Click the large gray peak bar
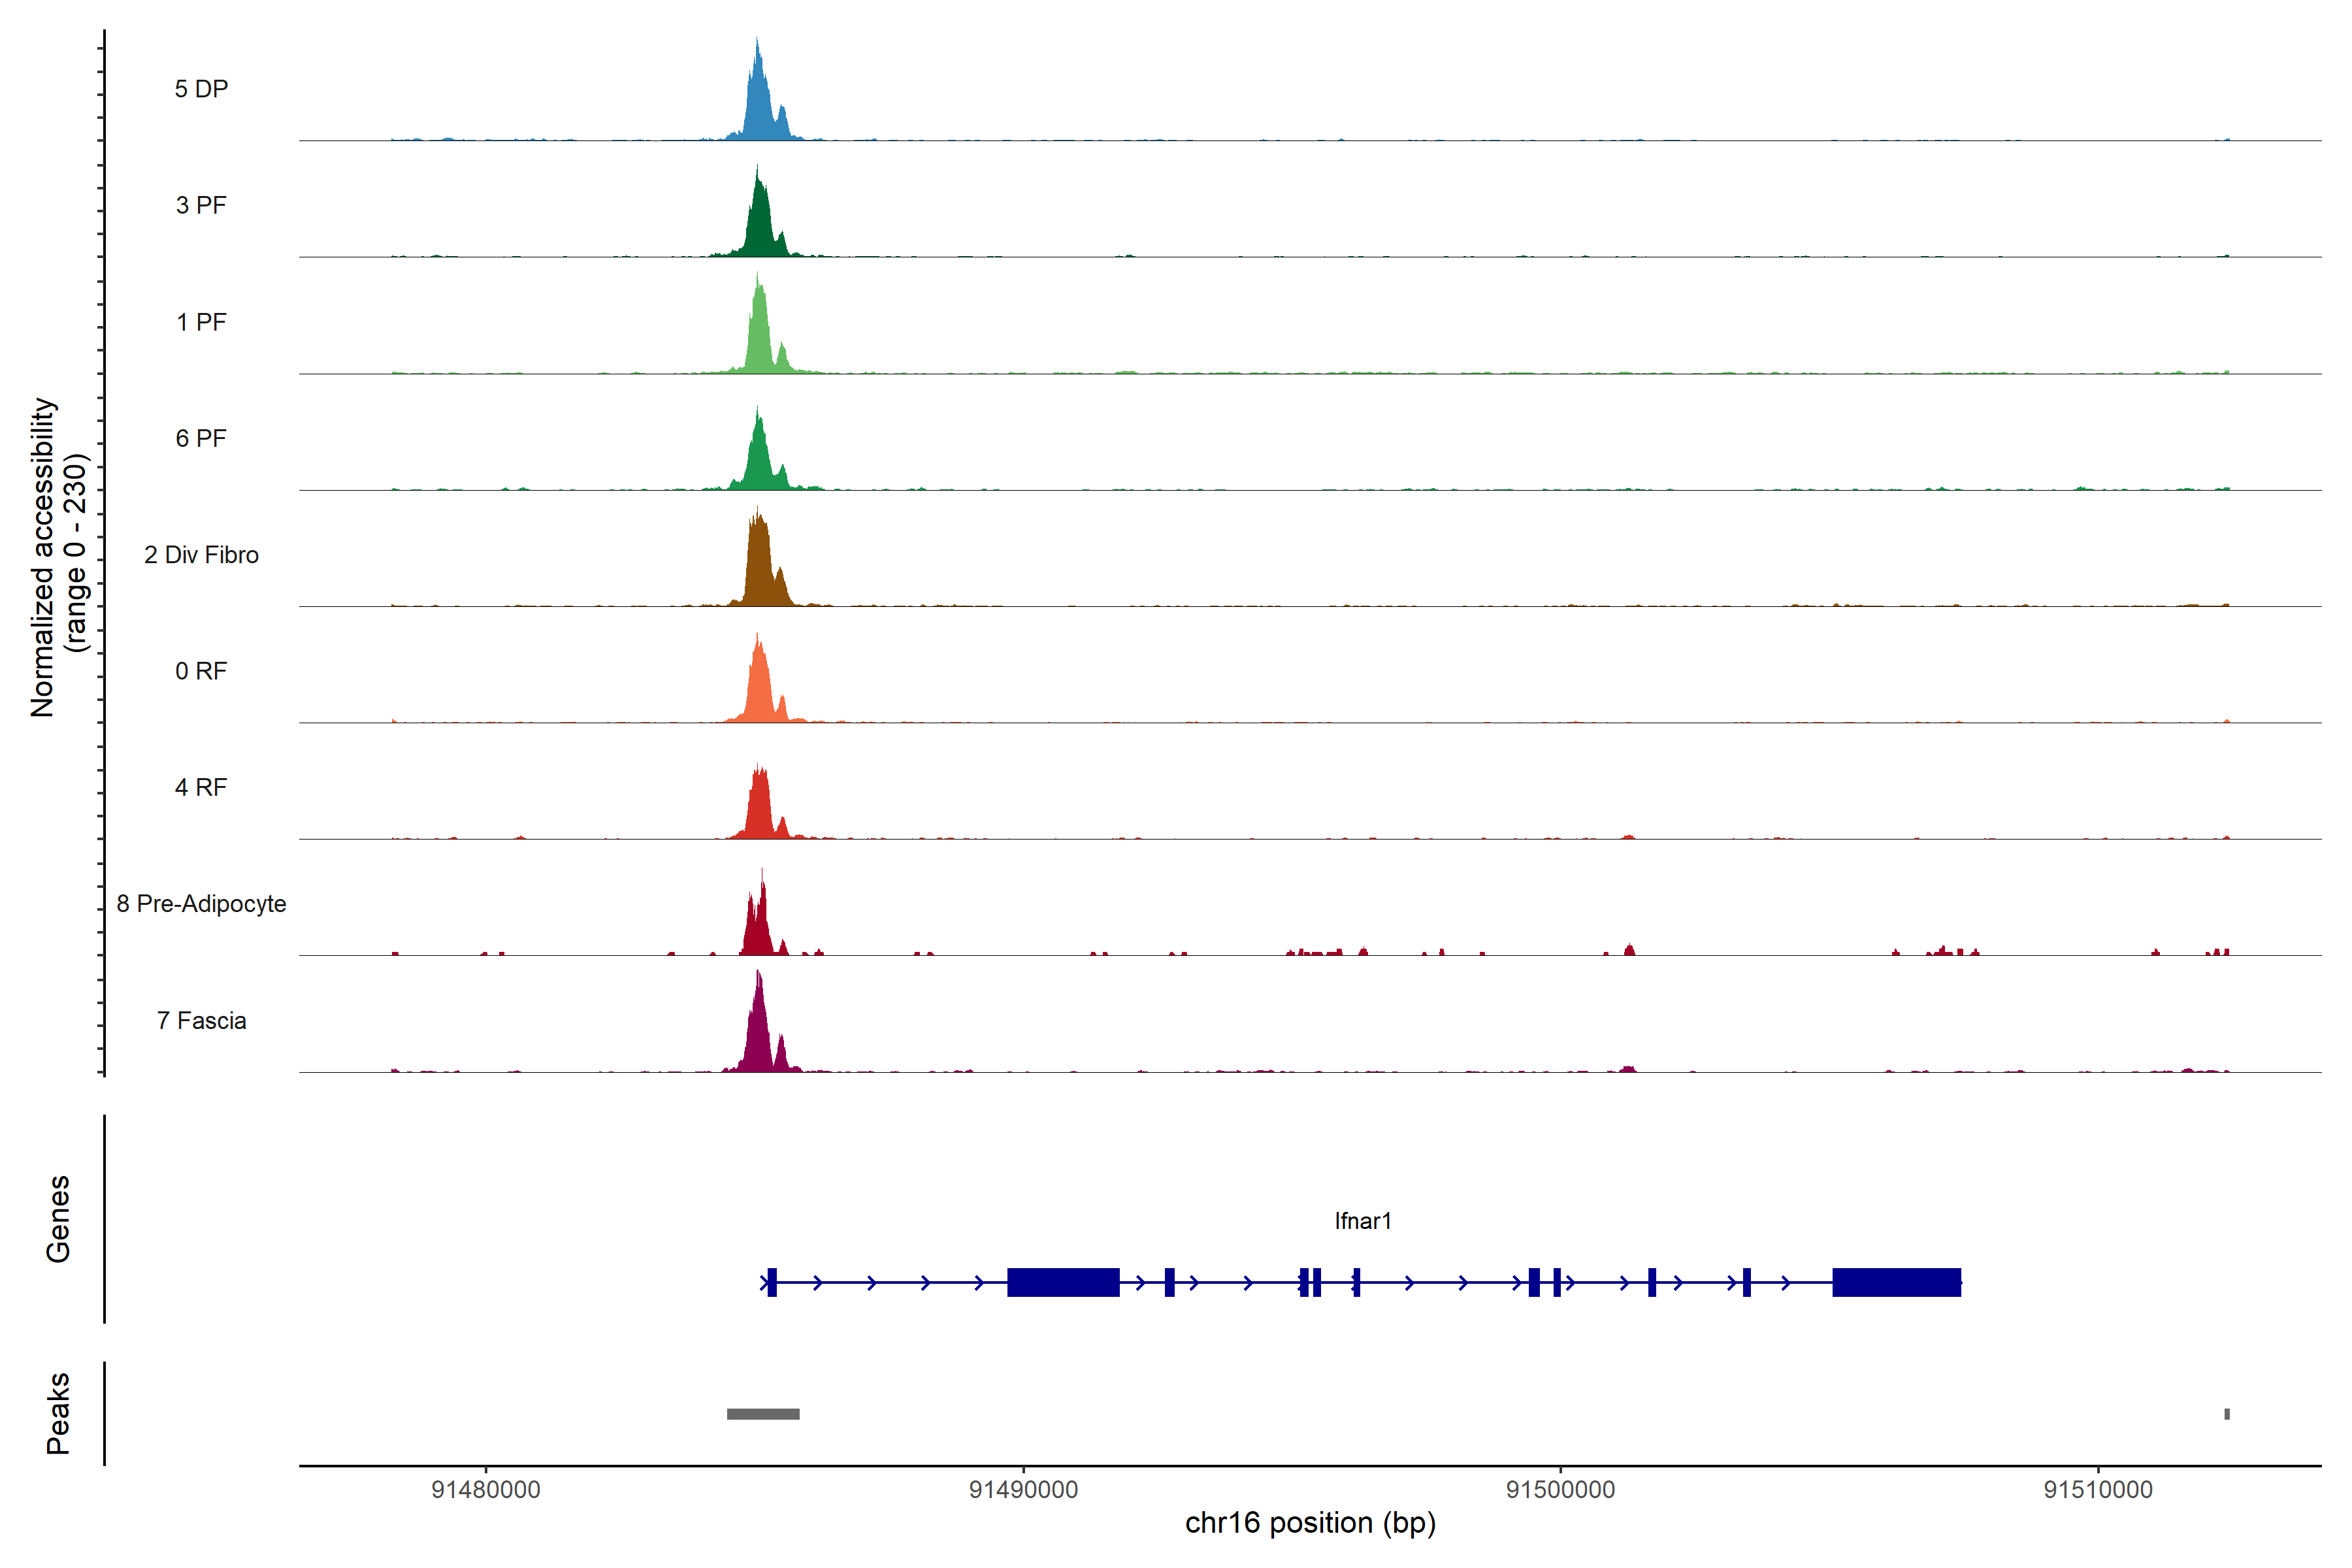The image size is (2352, 1568). click(763, 1414)
